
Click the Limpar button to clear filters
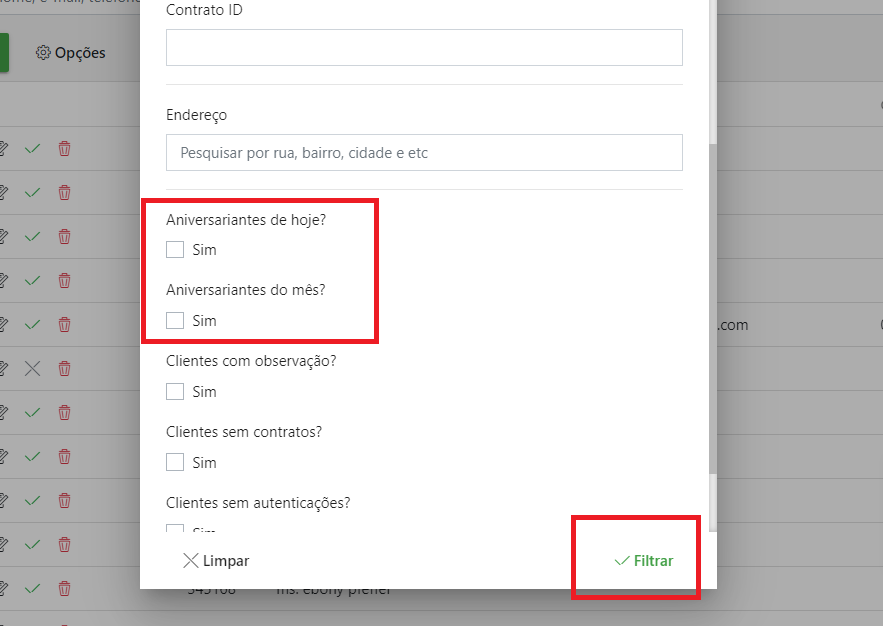coord(216,561)
